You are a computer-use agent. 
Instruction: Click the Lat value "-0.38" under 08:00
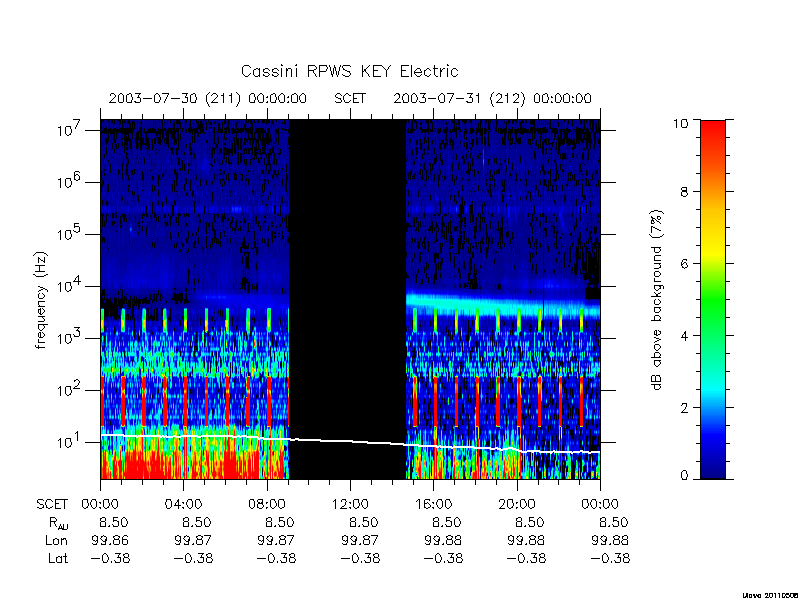click(x=276, y=558)
